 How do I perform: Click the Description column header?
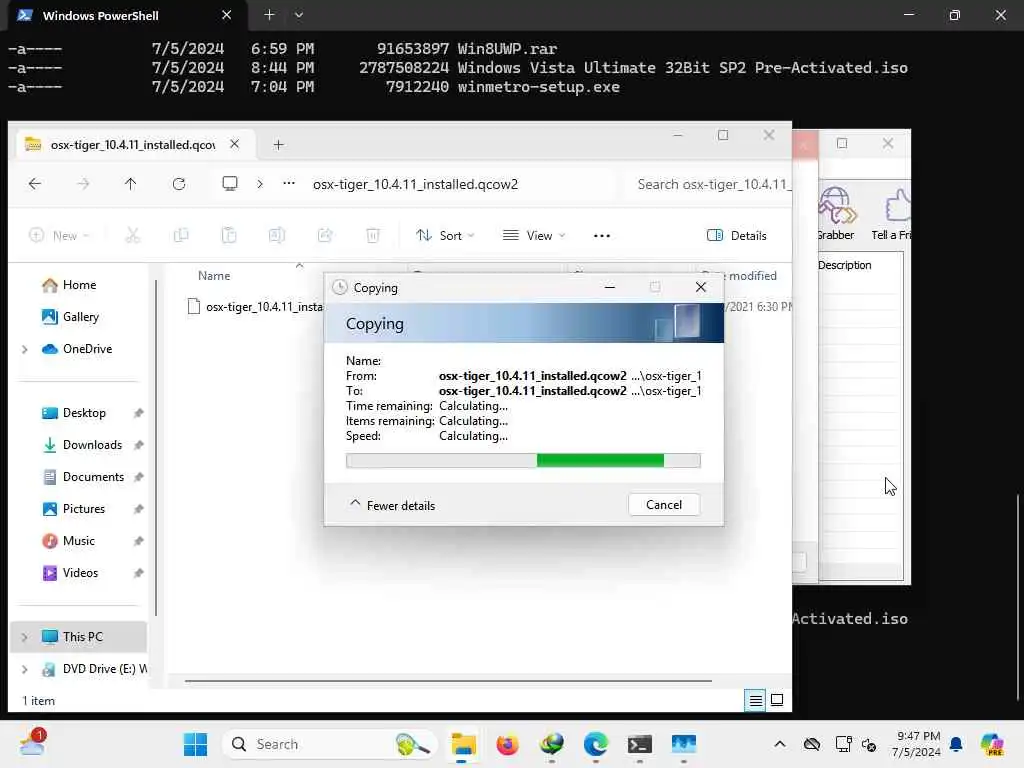pos(844,265)
